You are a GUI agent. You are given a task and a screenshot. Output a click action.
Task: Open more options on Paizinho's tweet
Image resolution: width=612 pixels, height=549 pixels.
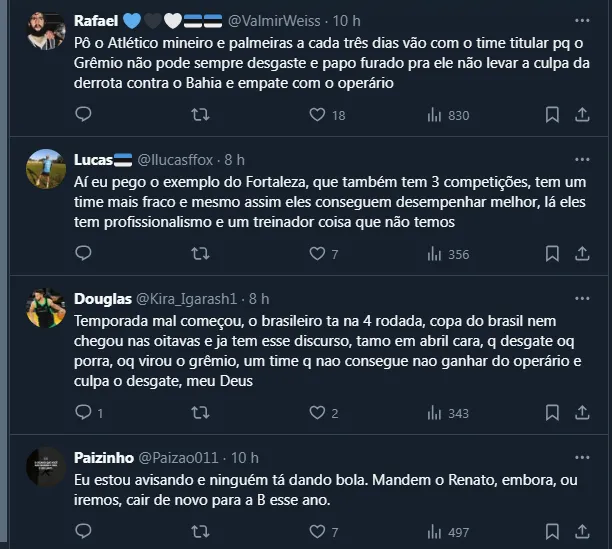point(582,457)
